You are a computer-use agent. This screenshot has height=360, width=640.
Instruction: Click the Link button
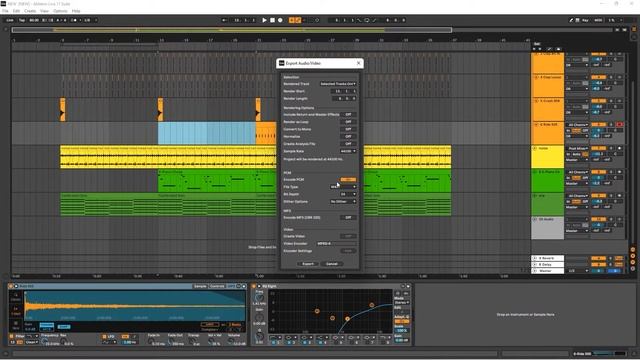[x=10, y=20]
